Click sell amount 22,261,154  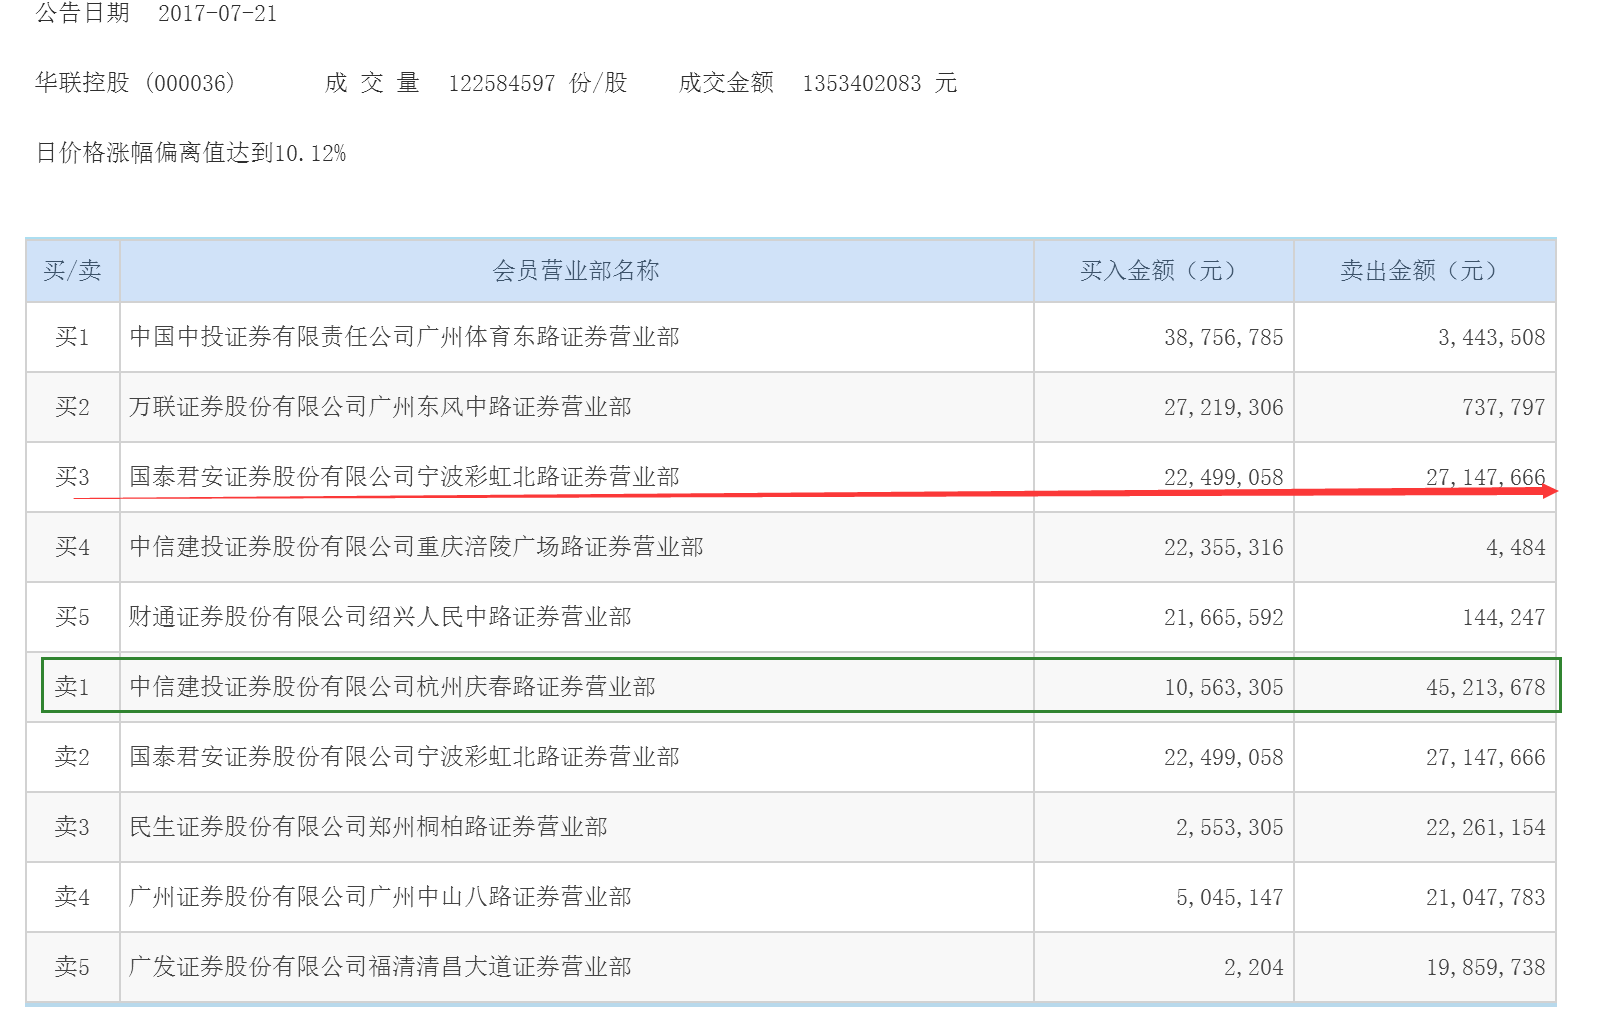point(1485,828)
